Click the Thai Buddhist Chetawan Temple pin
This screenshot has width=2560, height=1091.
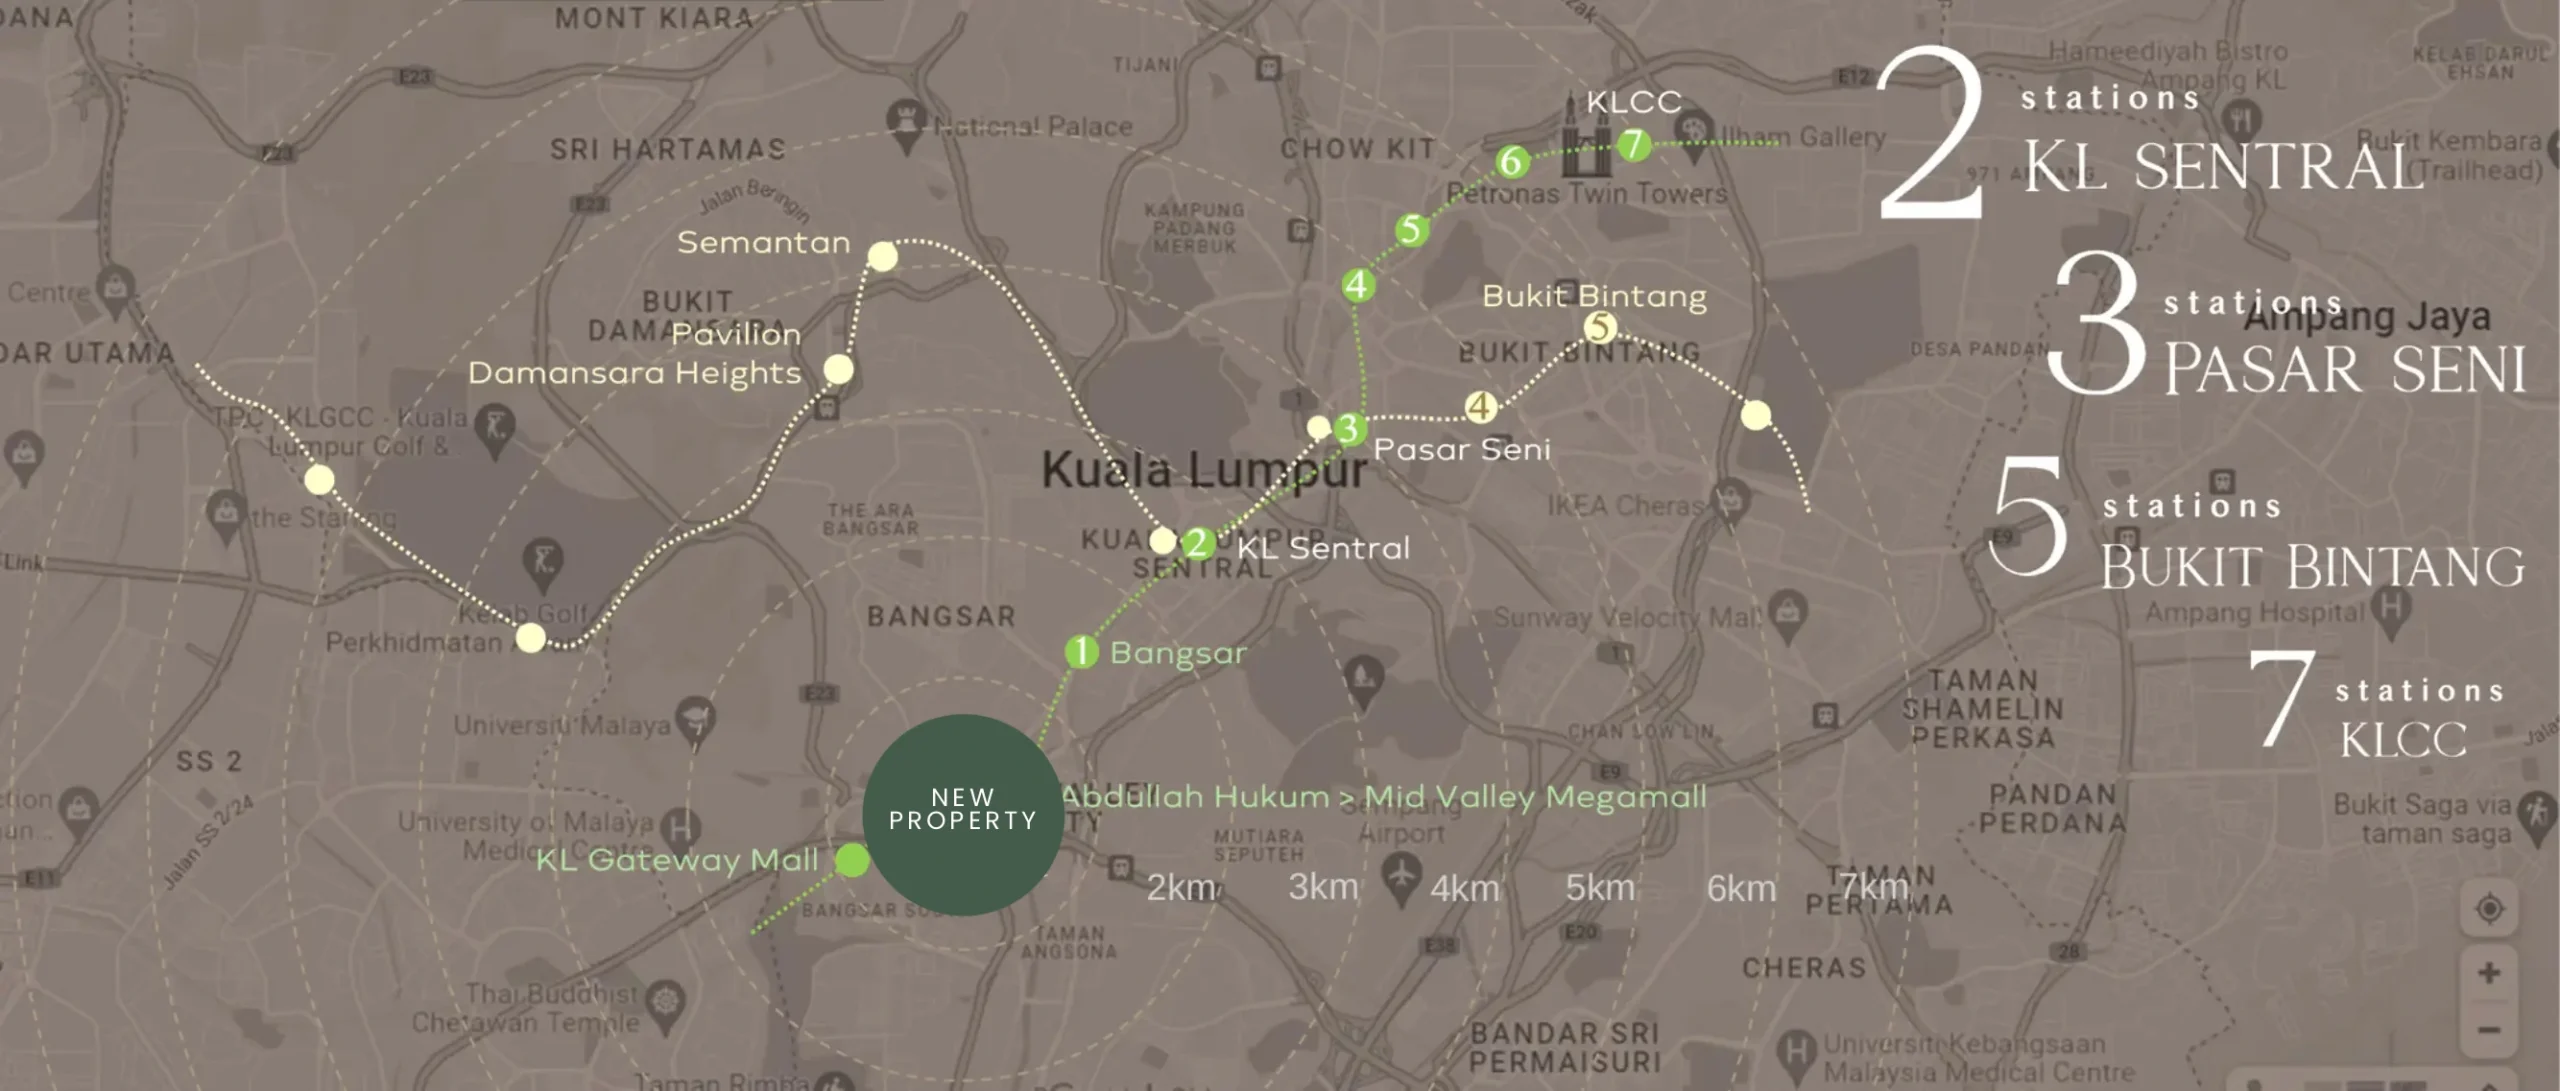pos(665,1002)
